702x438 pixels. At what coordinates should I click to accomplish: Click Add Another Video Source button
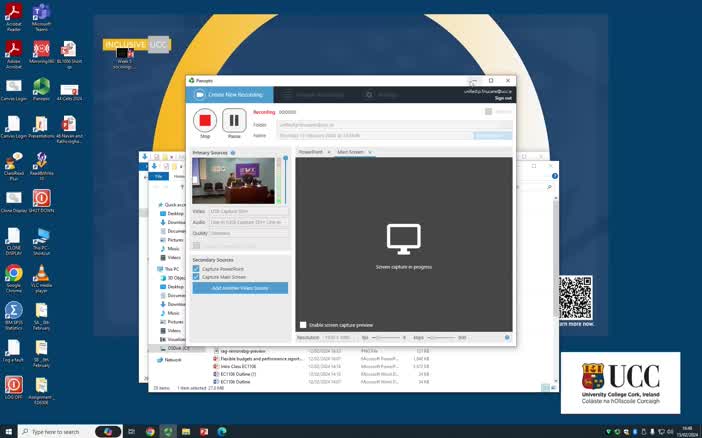pyautogui.click(x=240, y=288)
